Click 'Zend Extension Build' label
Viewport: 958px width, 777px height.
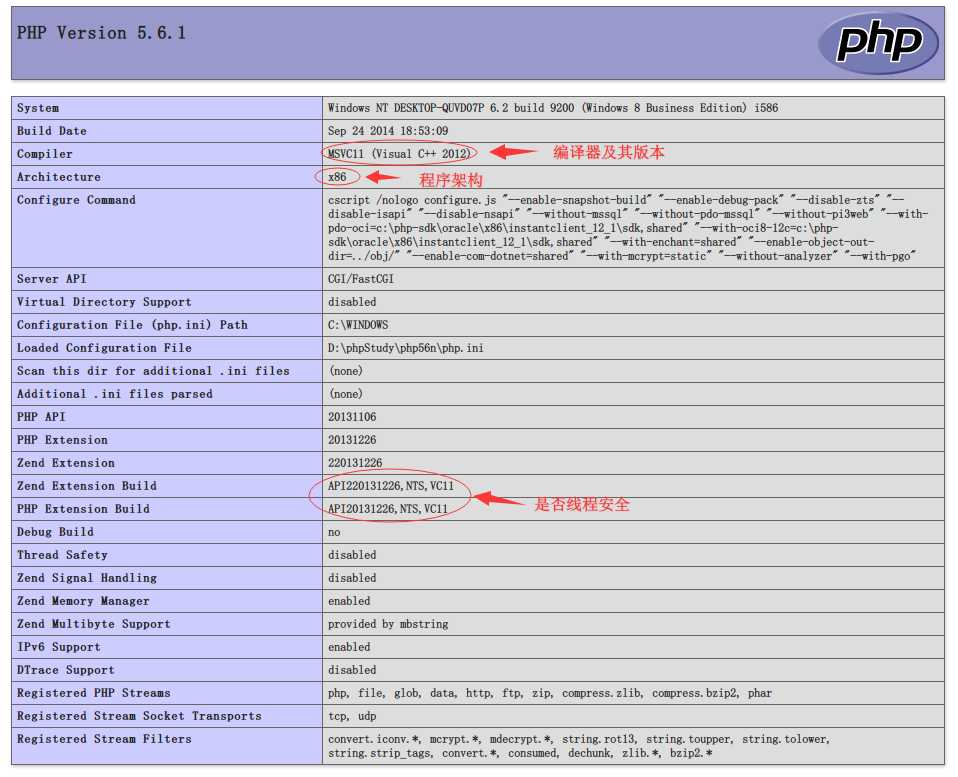coord(87,486)
